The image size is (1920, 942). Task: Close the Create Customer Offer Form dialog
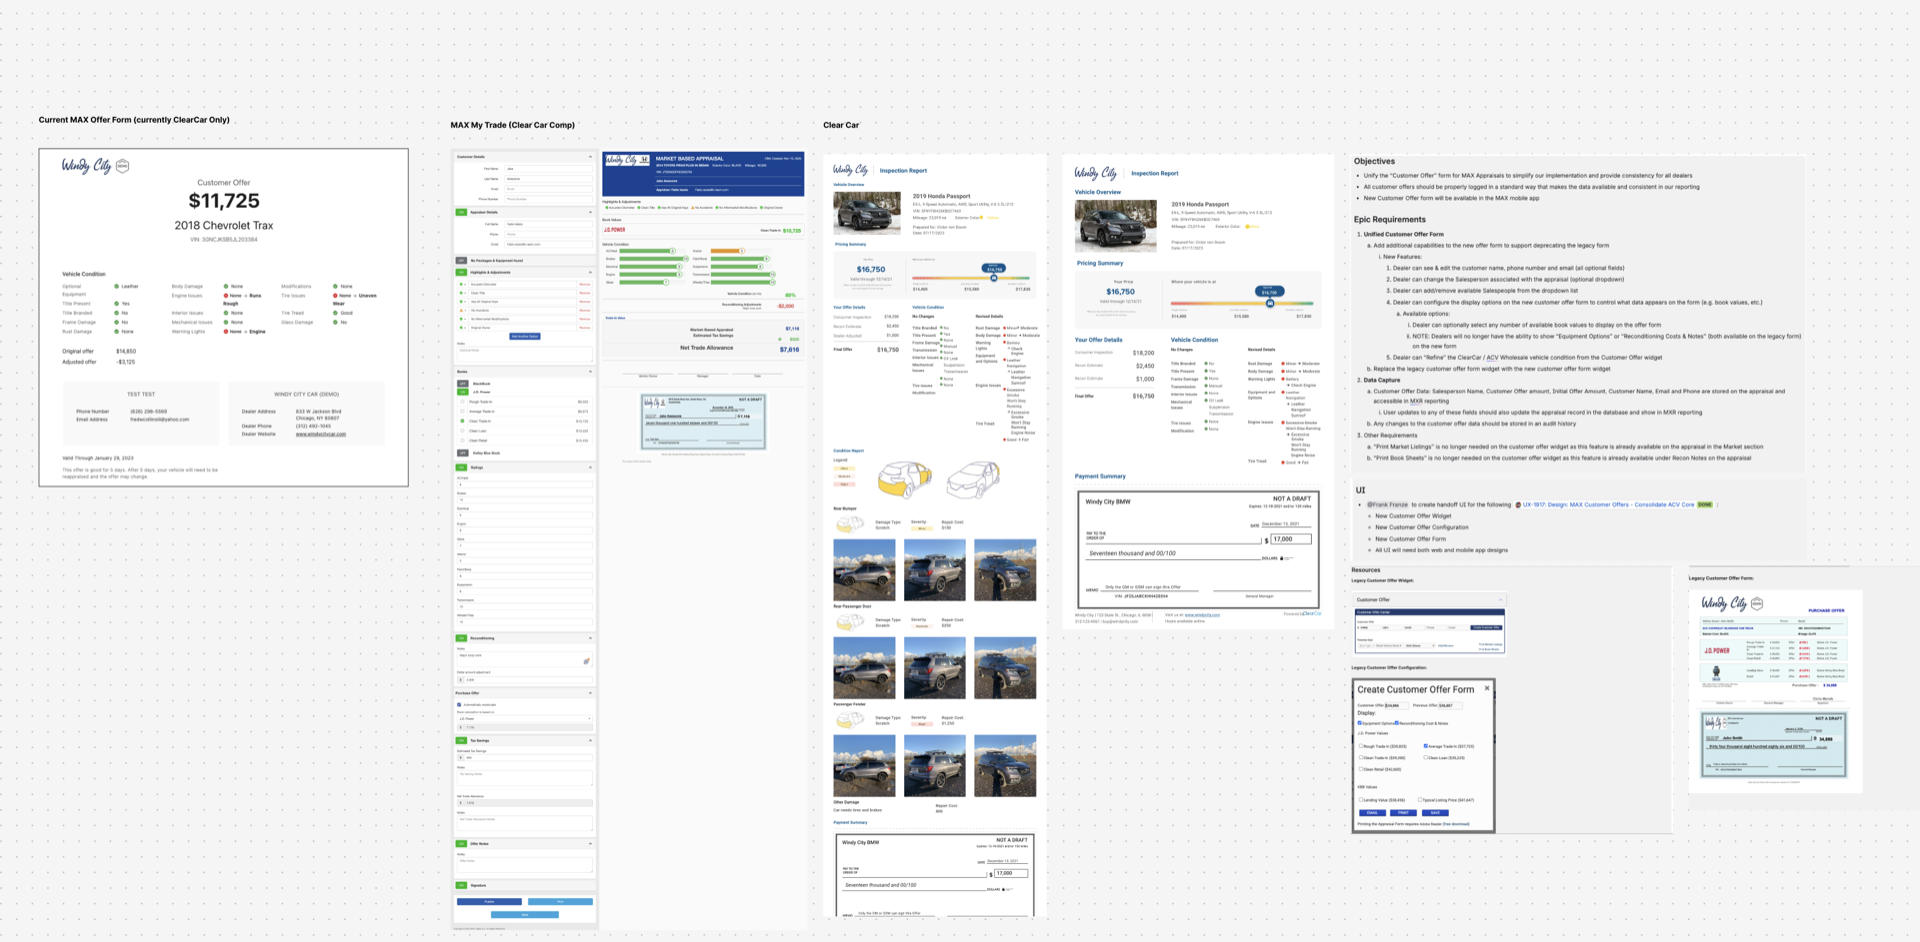[1486, 688]
